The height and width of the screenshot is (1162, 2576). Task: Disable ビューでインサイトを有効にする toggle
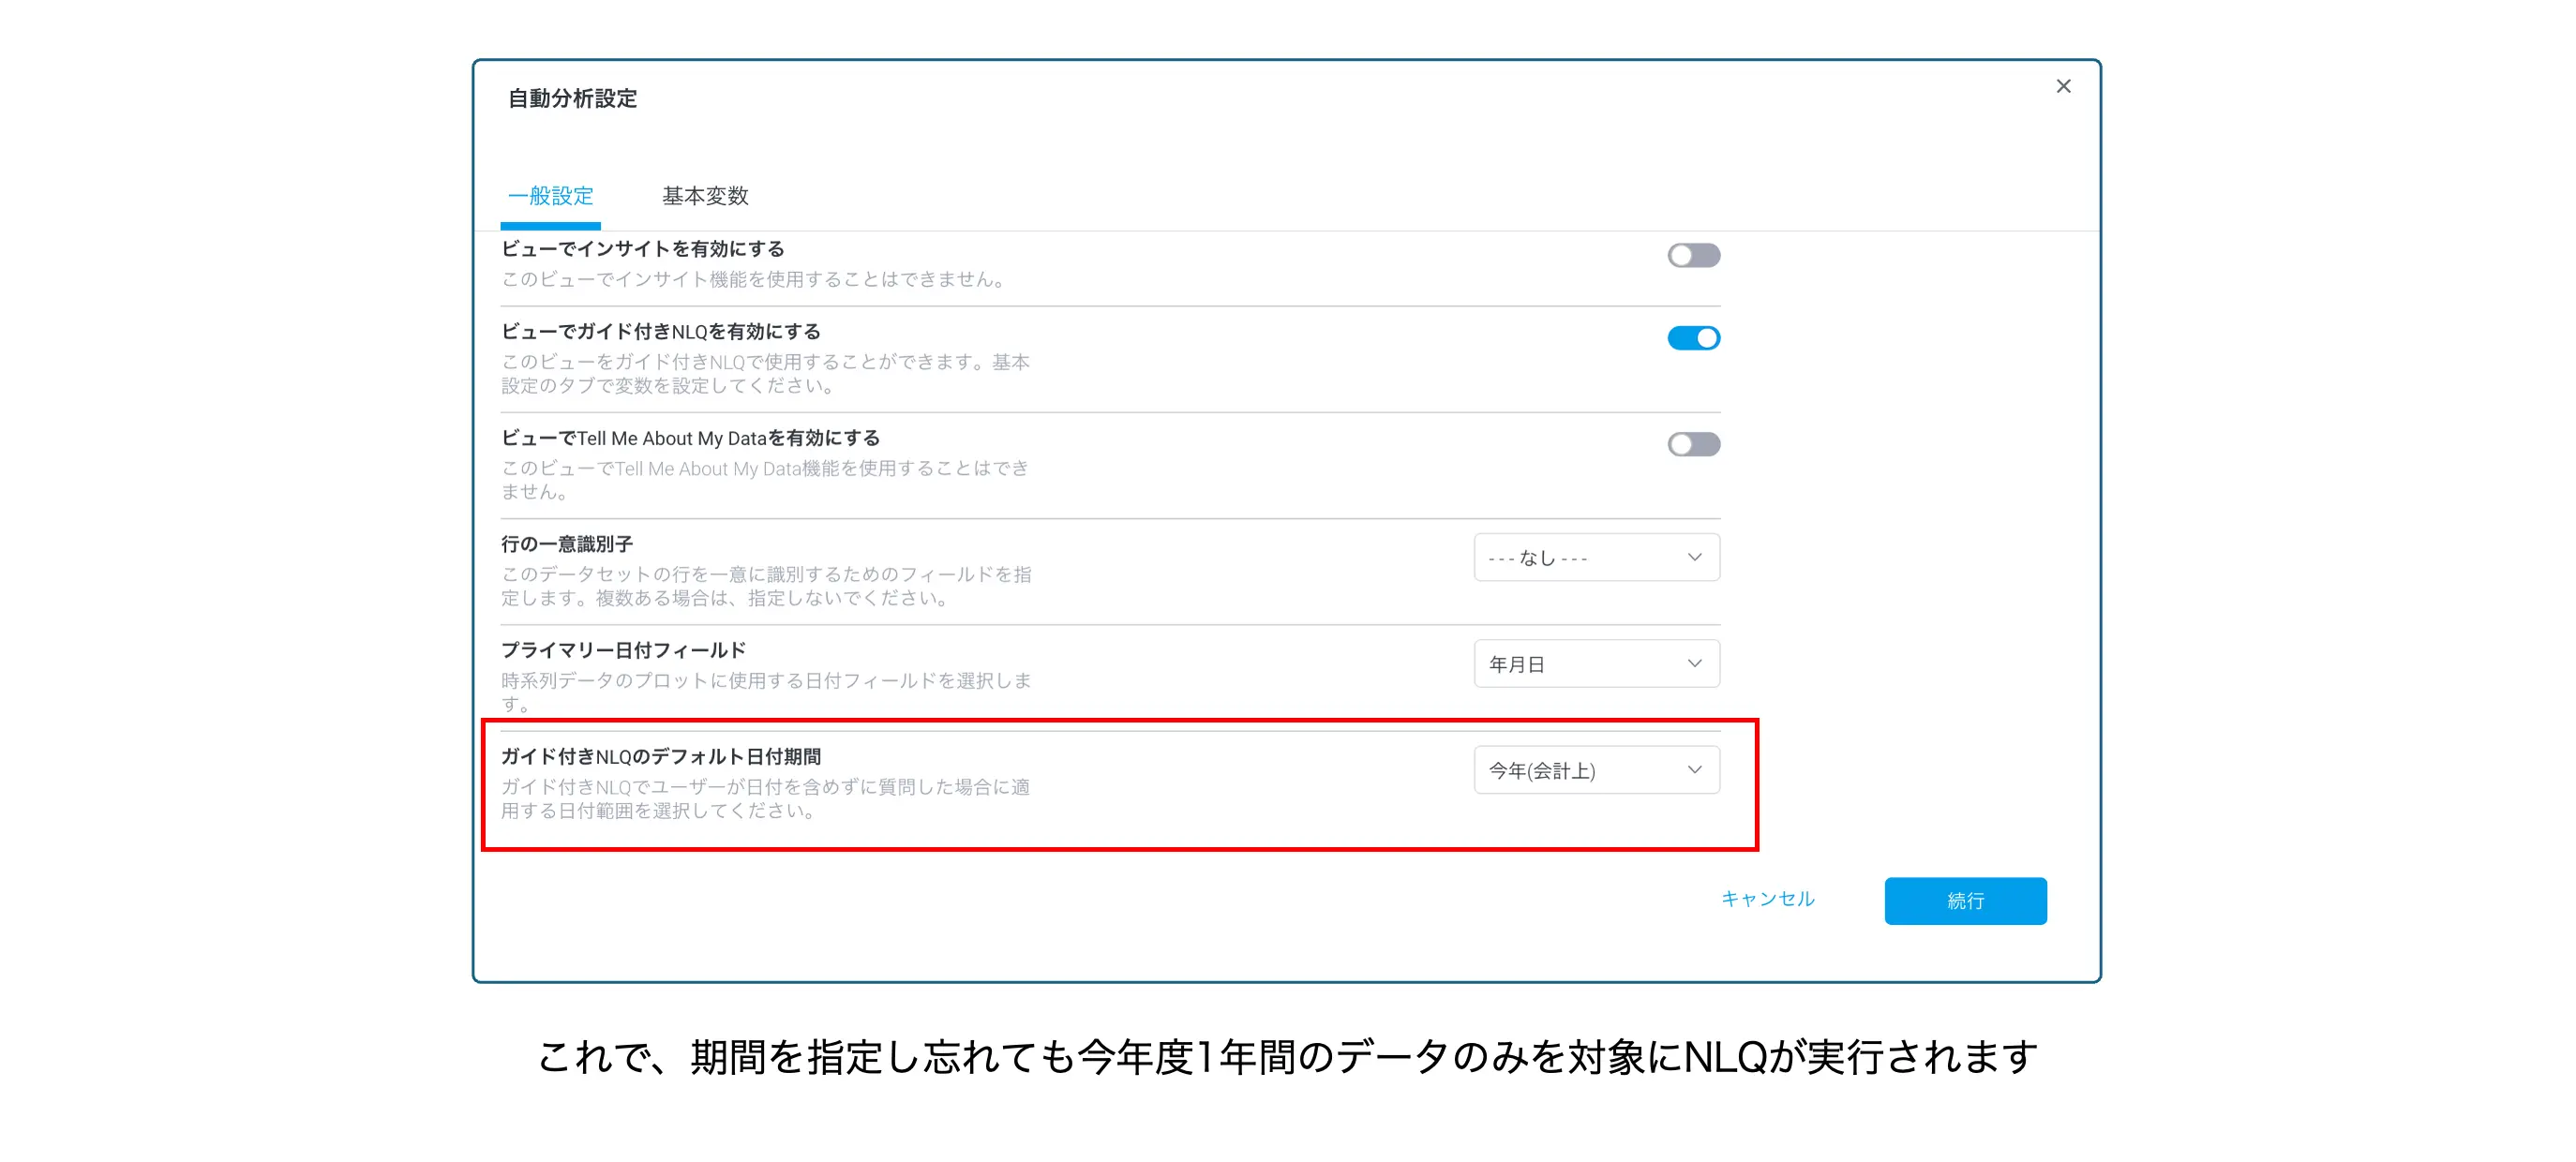coord(1692,255)
